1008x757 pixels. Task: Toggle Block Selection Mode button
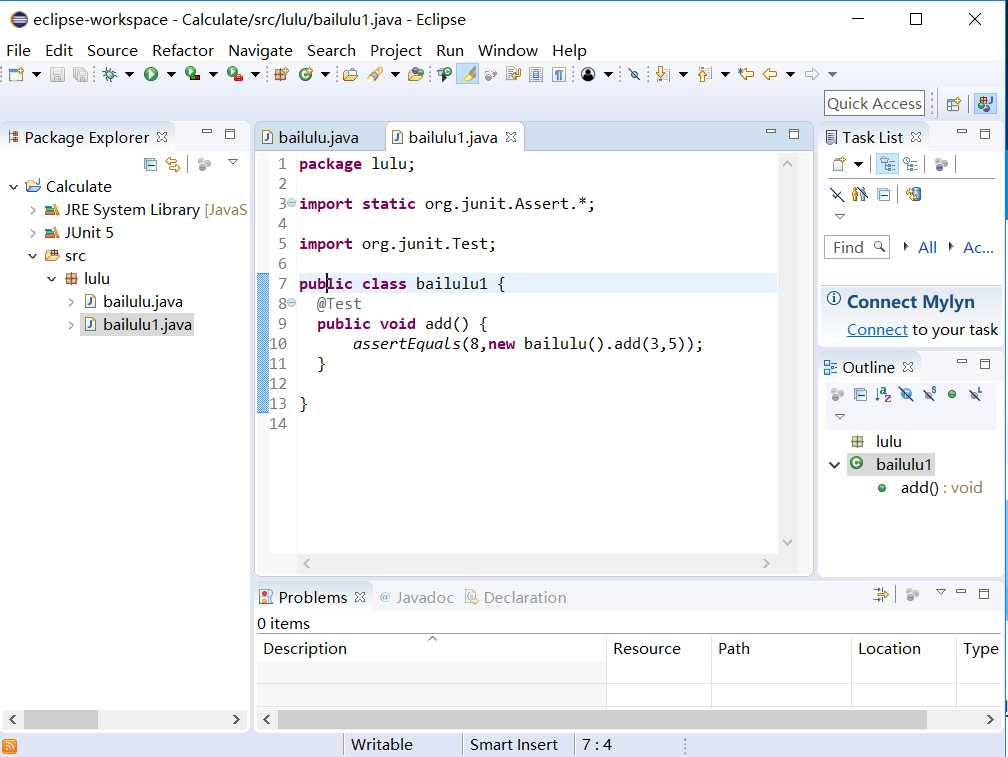[x=536, y=74]
